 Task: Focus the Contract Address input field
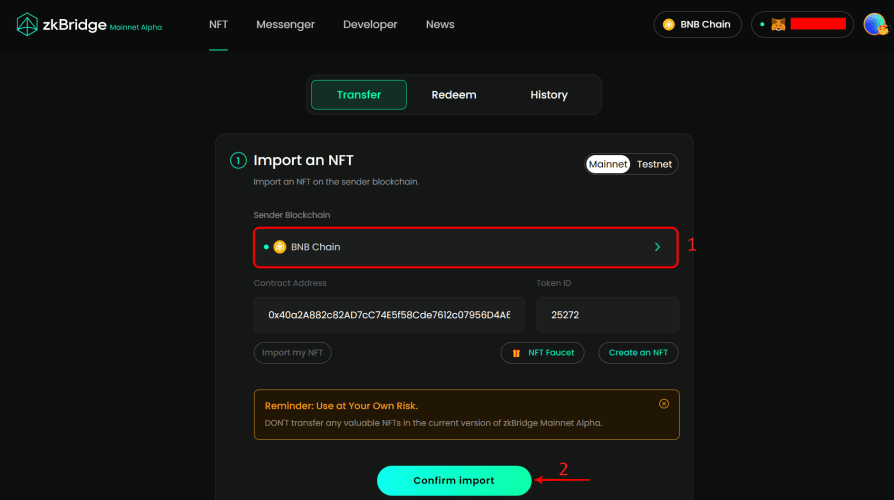[x=389, y=315]
